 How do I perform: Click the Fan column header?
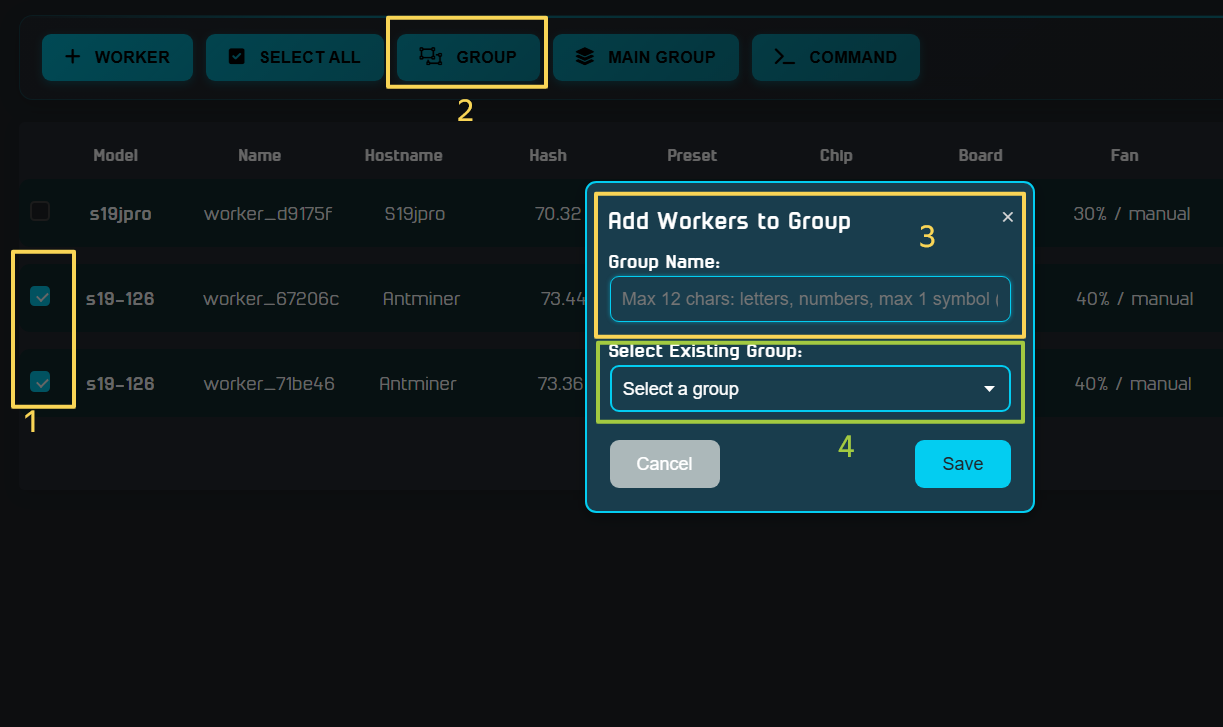pos(1124,155)
